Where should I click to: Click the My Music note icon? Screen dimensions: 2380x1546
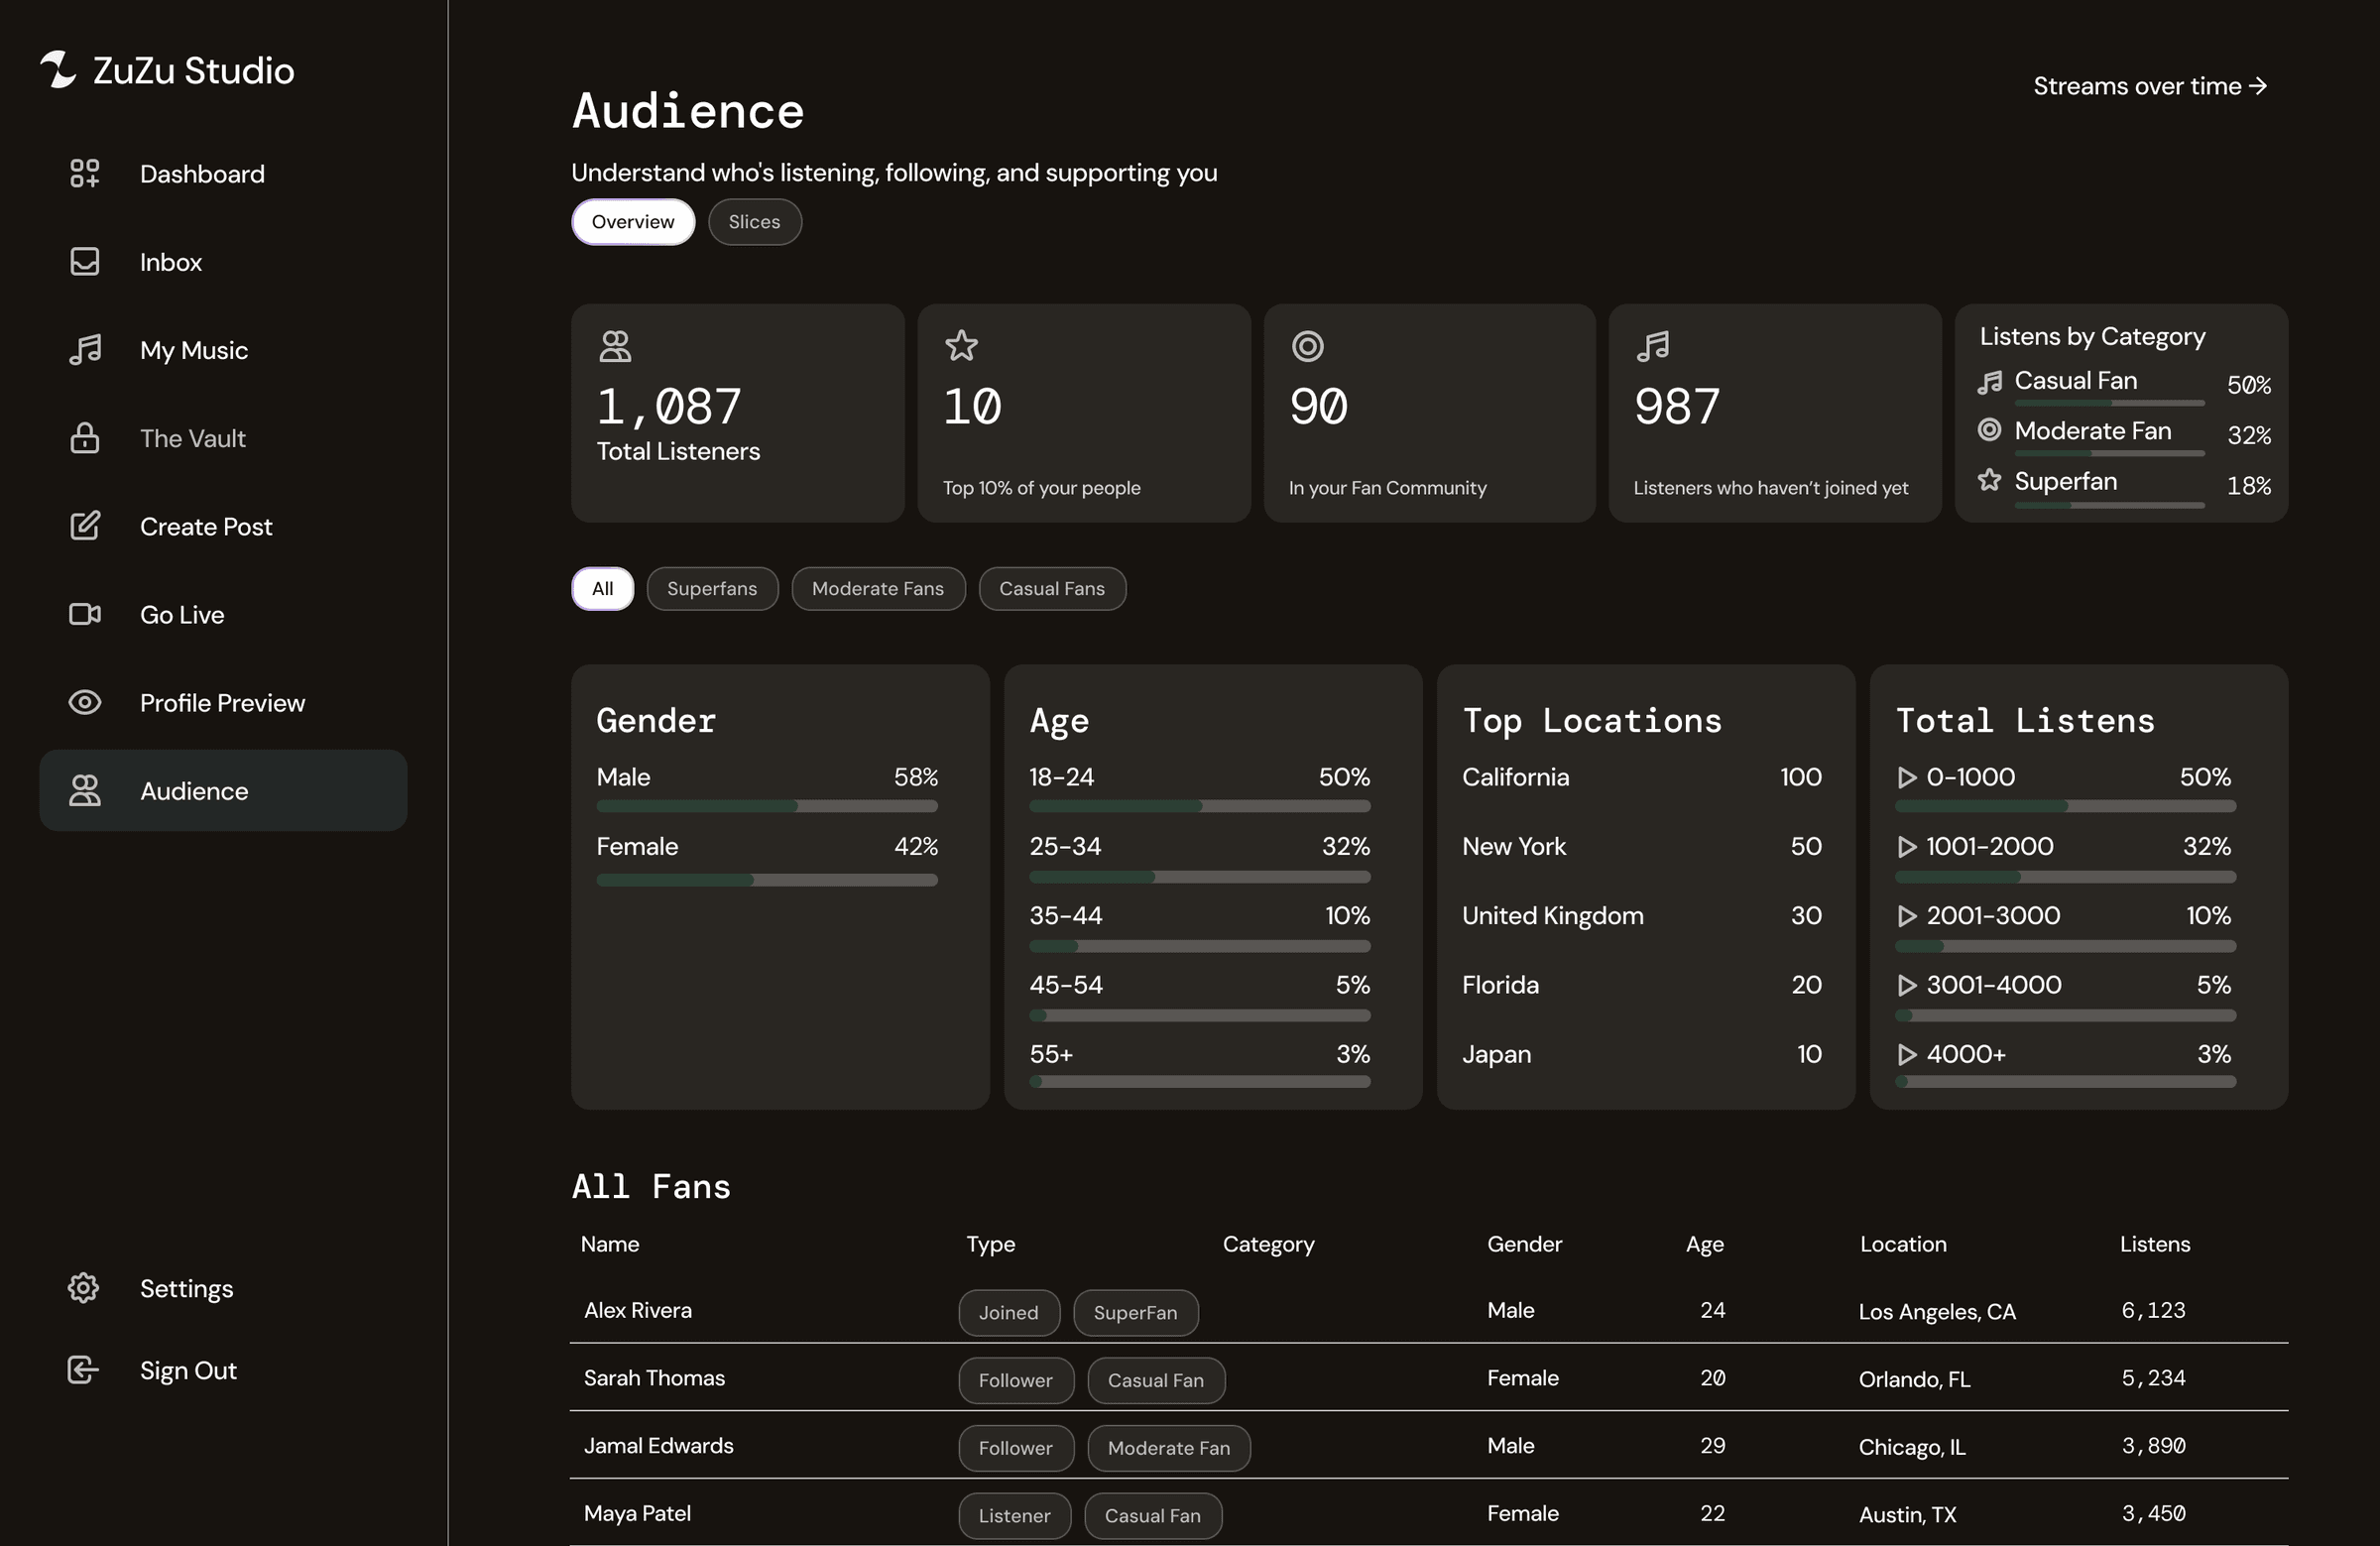(85, 349)
